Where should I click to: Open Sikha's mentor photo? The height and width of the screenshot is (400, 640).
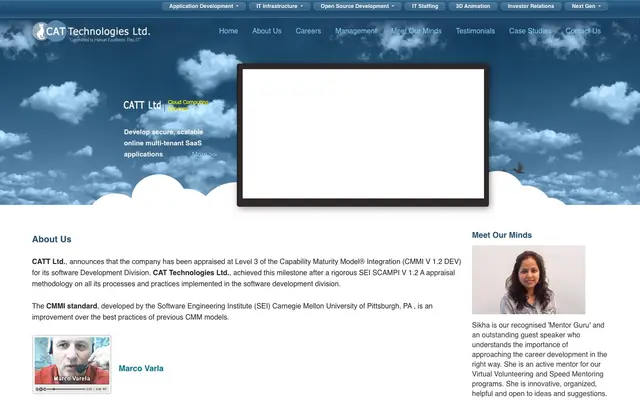pyautogui.click(x=529, y=280)
